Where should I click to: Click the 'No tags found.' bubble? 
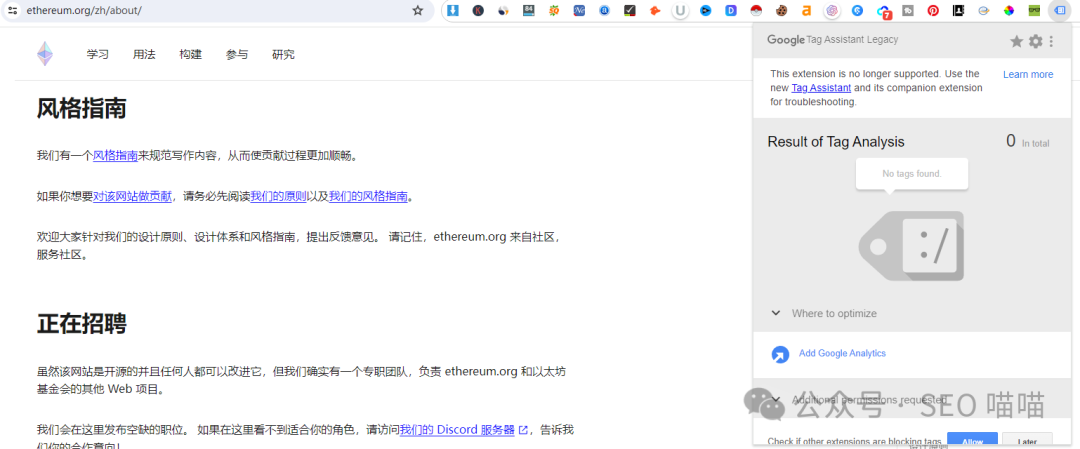tap(912, 174)
